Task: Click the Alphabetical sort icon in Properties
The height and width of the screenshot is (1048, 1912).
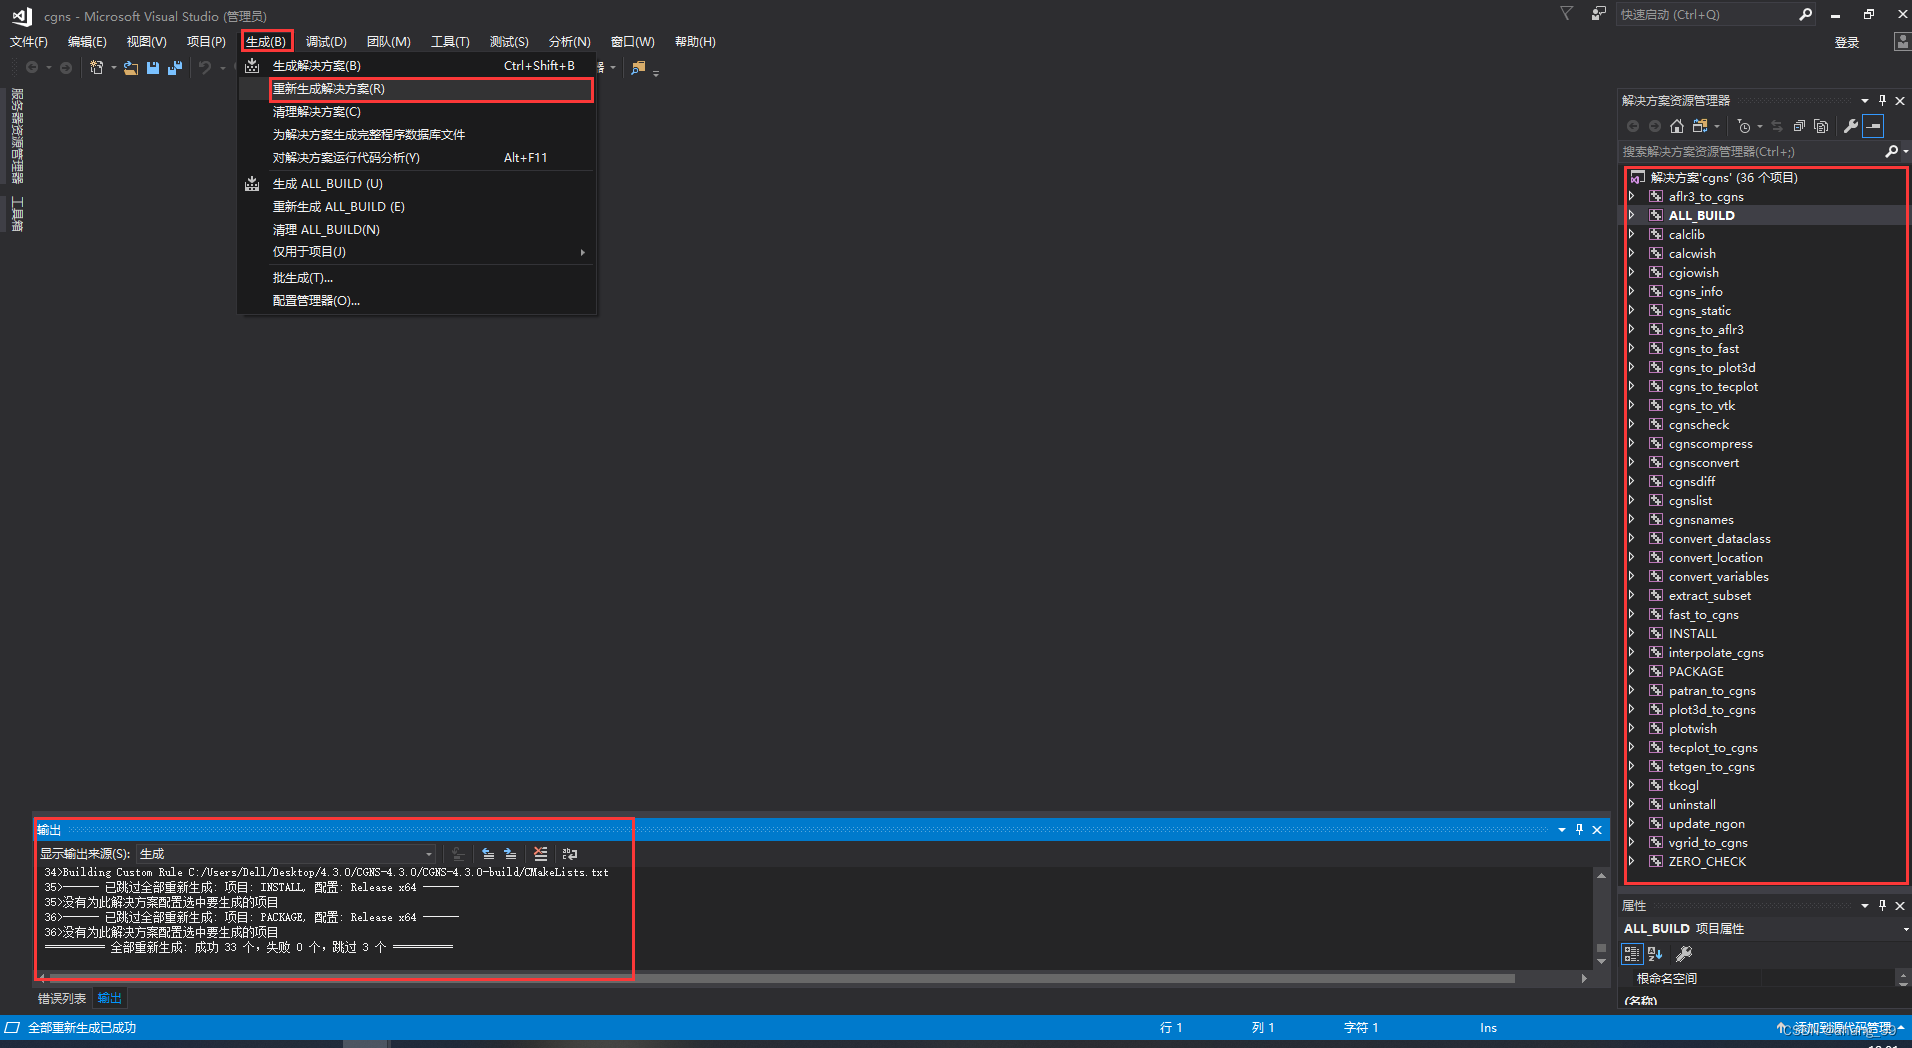Action: tap(1655, 954)
